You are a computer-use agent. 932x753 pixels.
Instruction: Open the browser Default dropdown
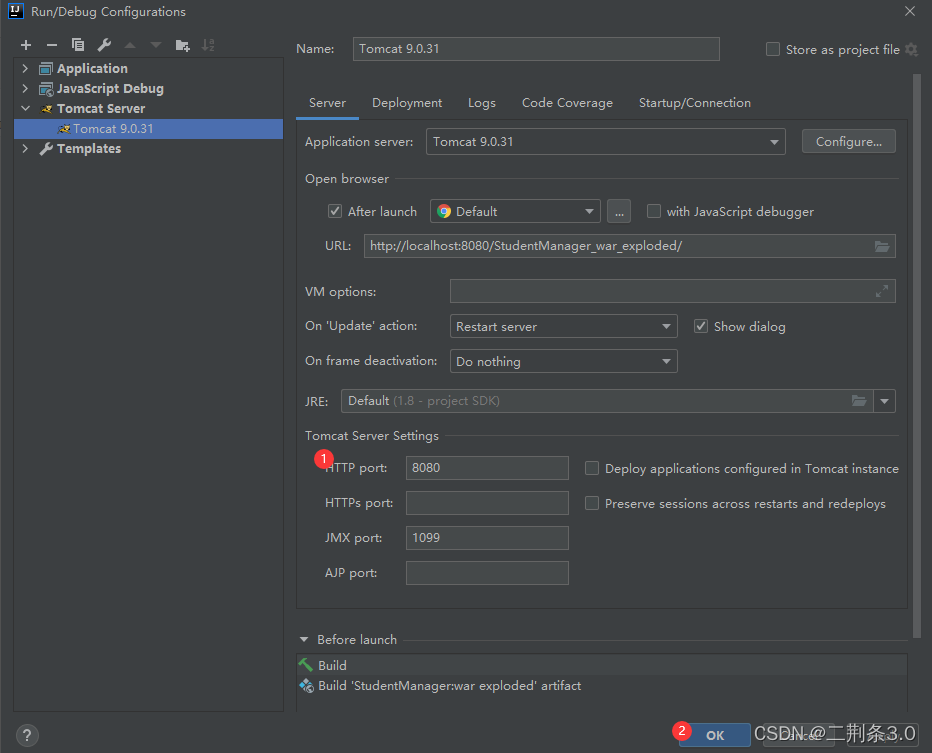tap(515, 212)
